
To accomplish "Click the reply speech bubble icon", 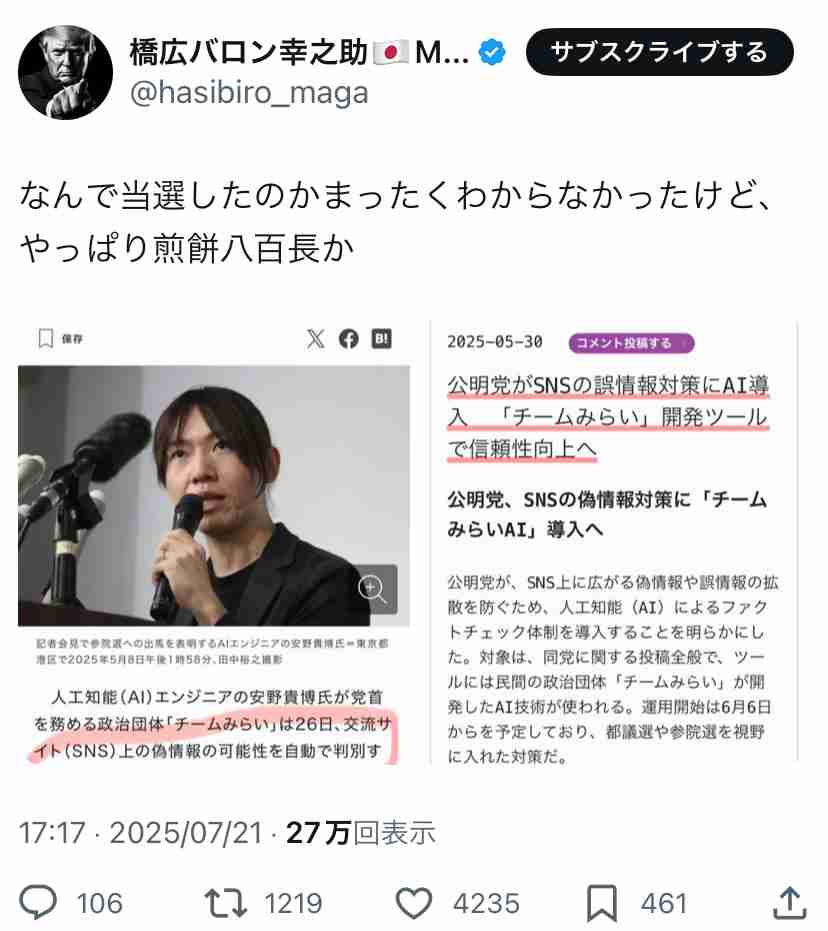I will pos(38,902).
